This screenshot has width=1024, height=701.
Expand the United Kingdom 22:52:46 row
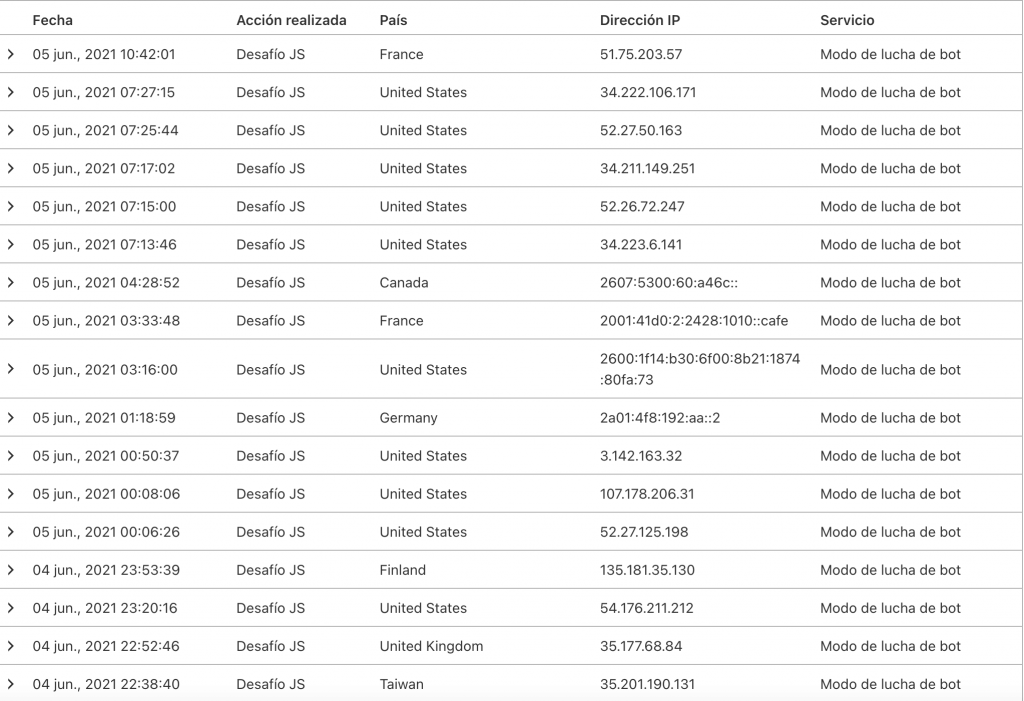tap(11, 645)
